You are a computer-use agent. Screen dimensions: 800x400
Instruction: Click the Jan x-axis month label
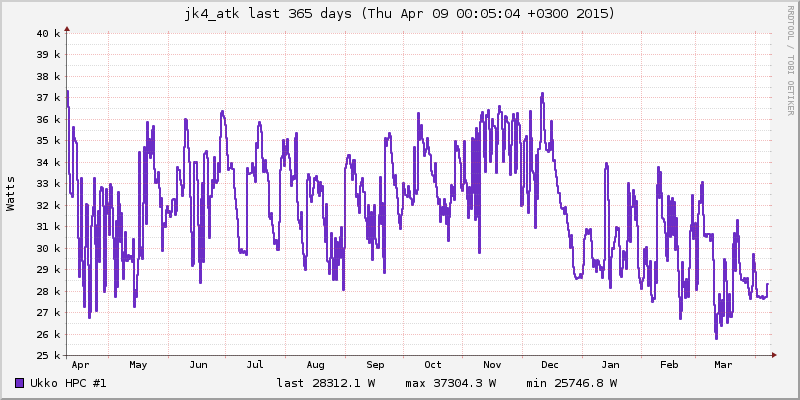(610, 365)
